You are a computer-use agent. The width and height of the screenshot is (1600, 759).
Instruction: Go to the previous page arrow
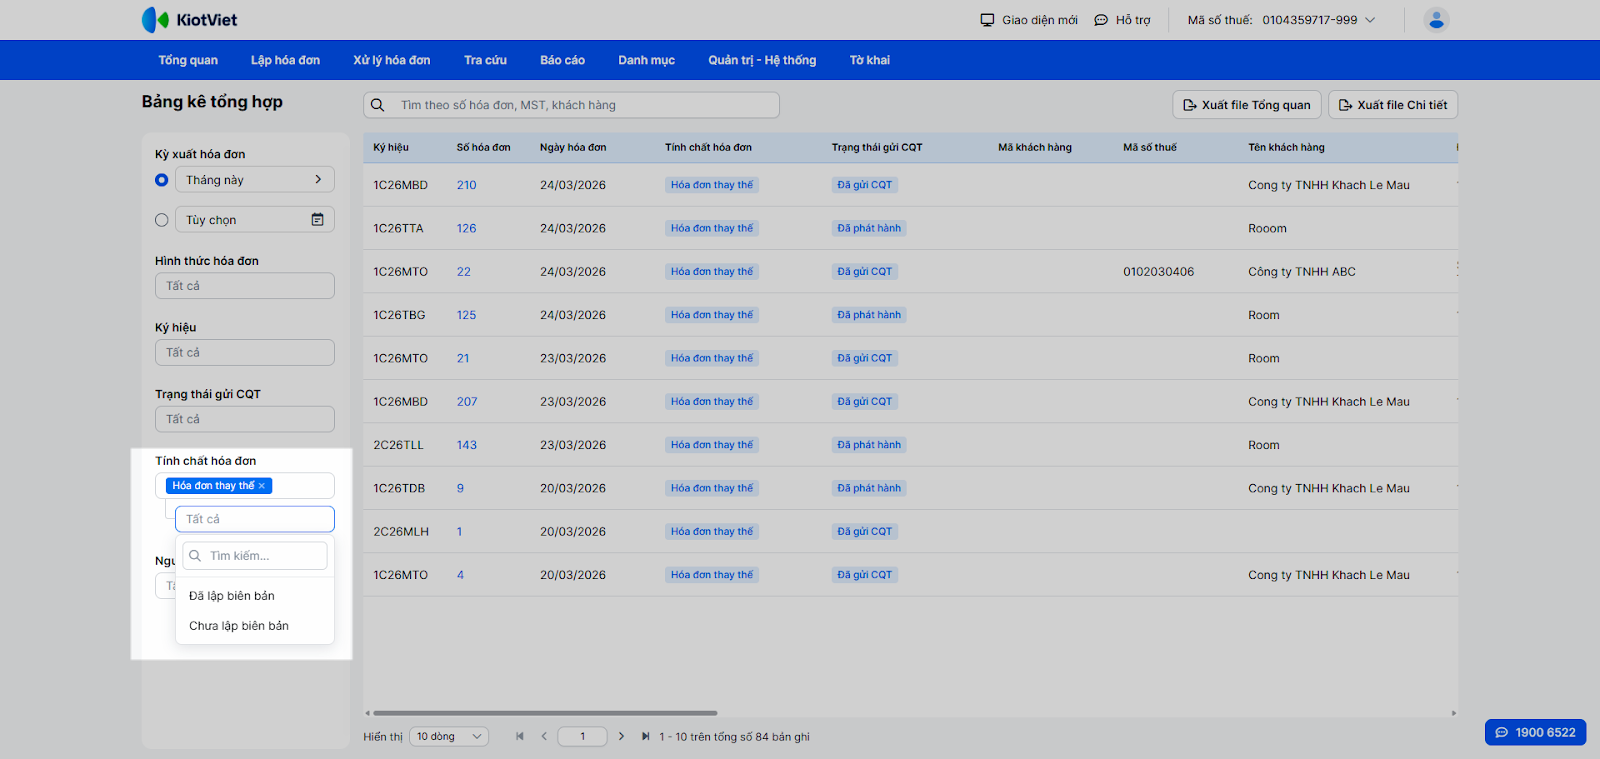[544, 737]
